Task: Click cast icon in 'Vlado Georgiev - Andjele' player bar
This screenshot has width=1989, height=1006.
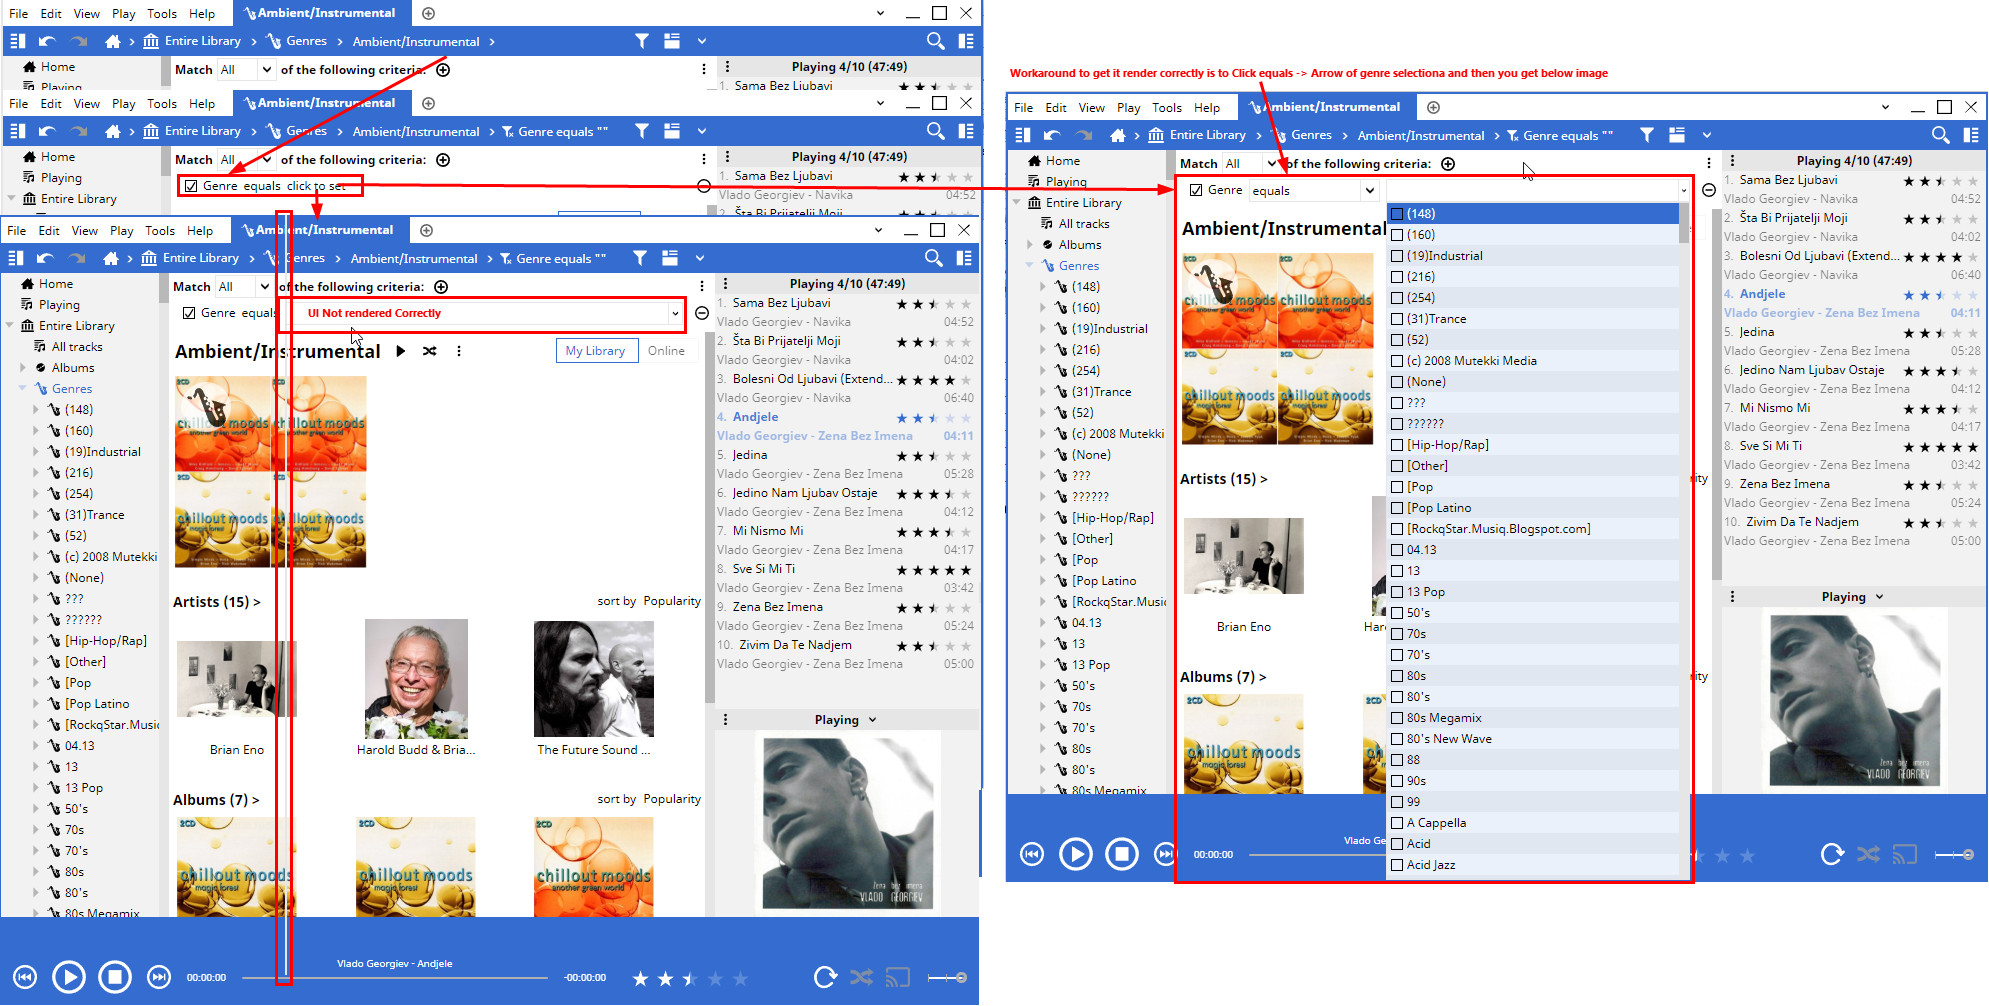Action: [x=897, y=977]
